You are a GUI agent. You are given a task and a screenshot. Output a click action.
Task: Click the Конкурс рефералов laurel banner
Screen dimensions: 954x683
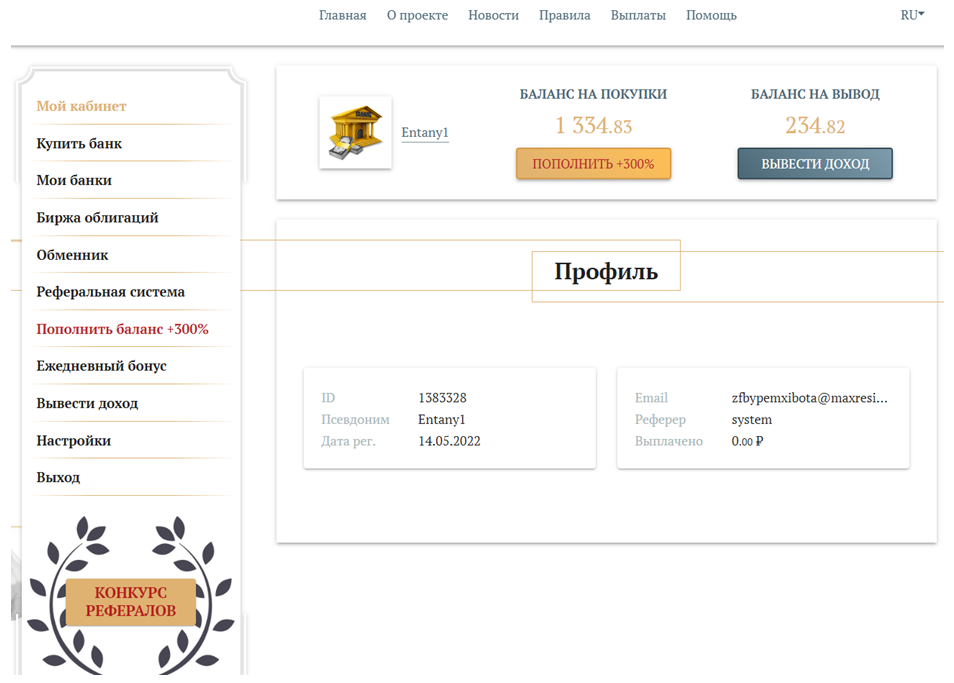[x=130, y=601]
